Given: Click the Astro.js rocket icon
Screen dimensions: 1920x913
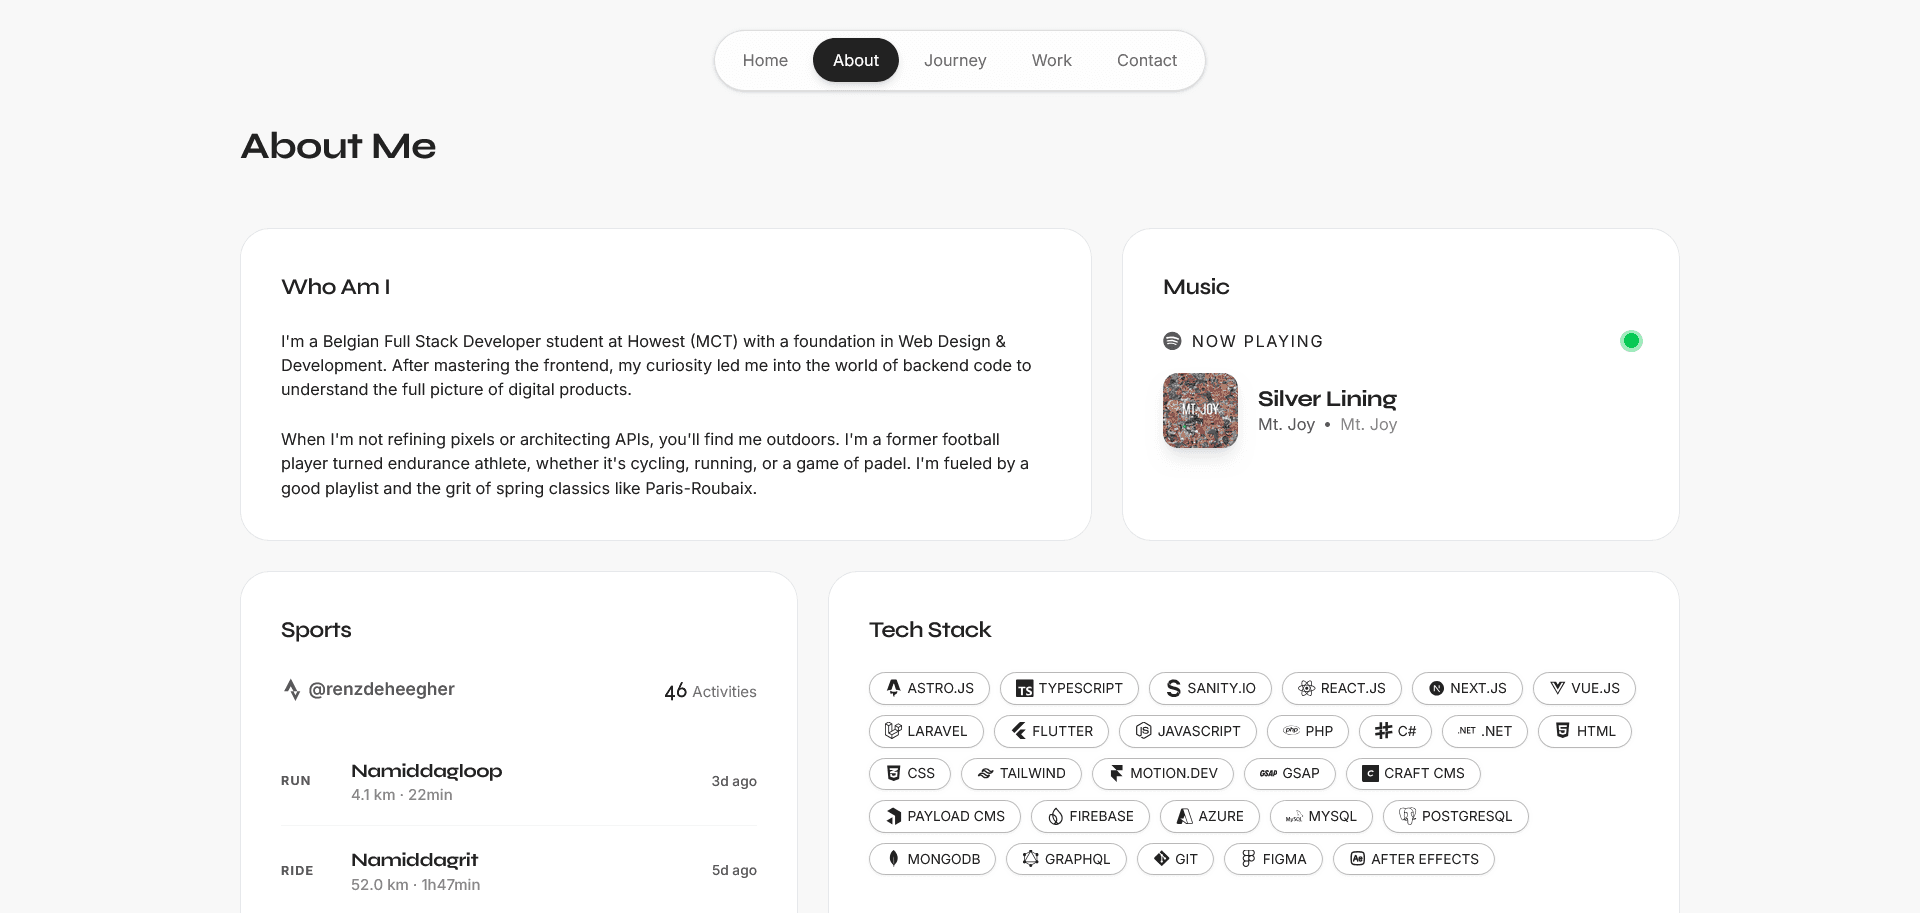Looking at the screenshot, I should click(x=894, y=688).
